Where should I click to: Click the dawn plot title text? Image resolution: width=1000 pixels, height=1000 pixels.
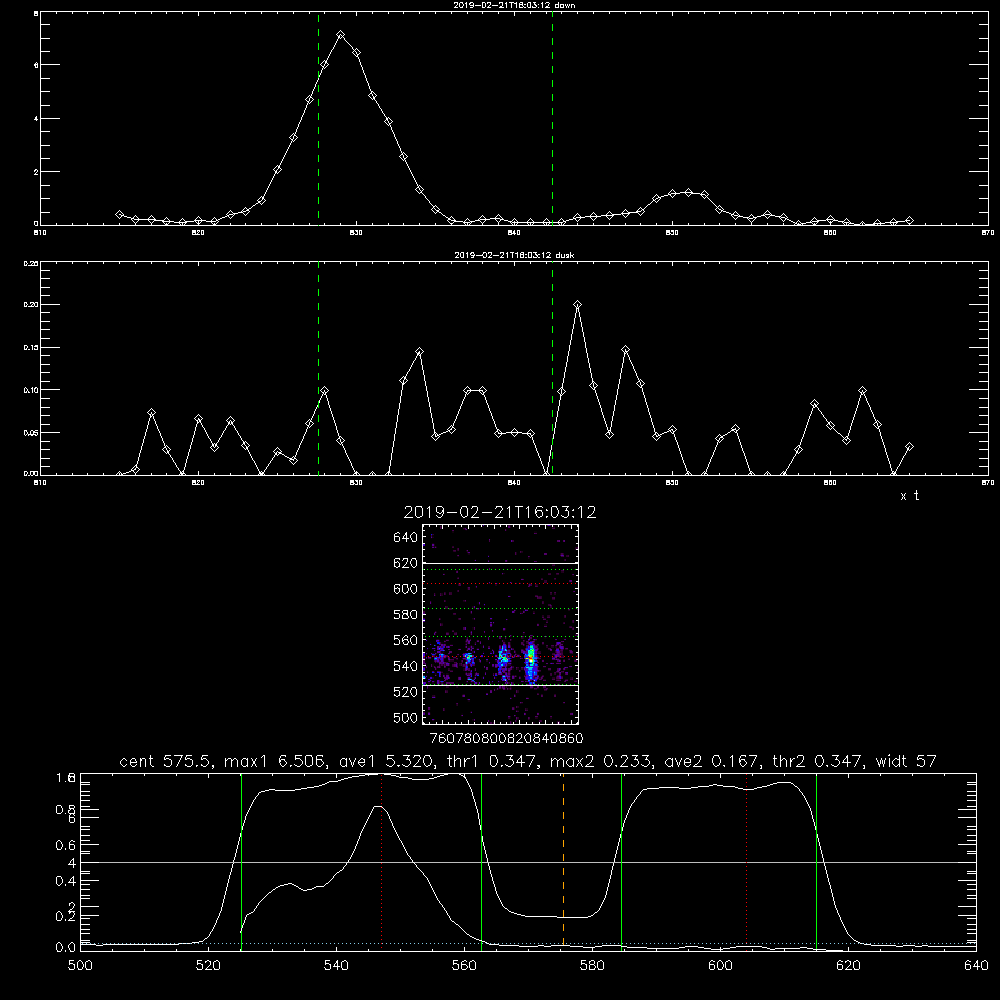point(514,5)
